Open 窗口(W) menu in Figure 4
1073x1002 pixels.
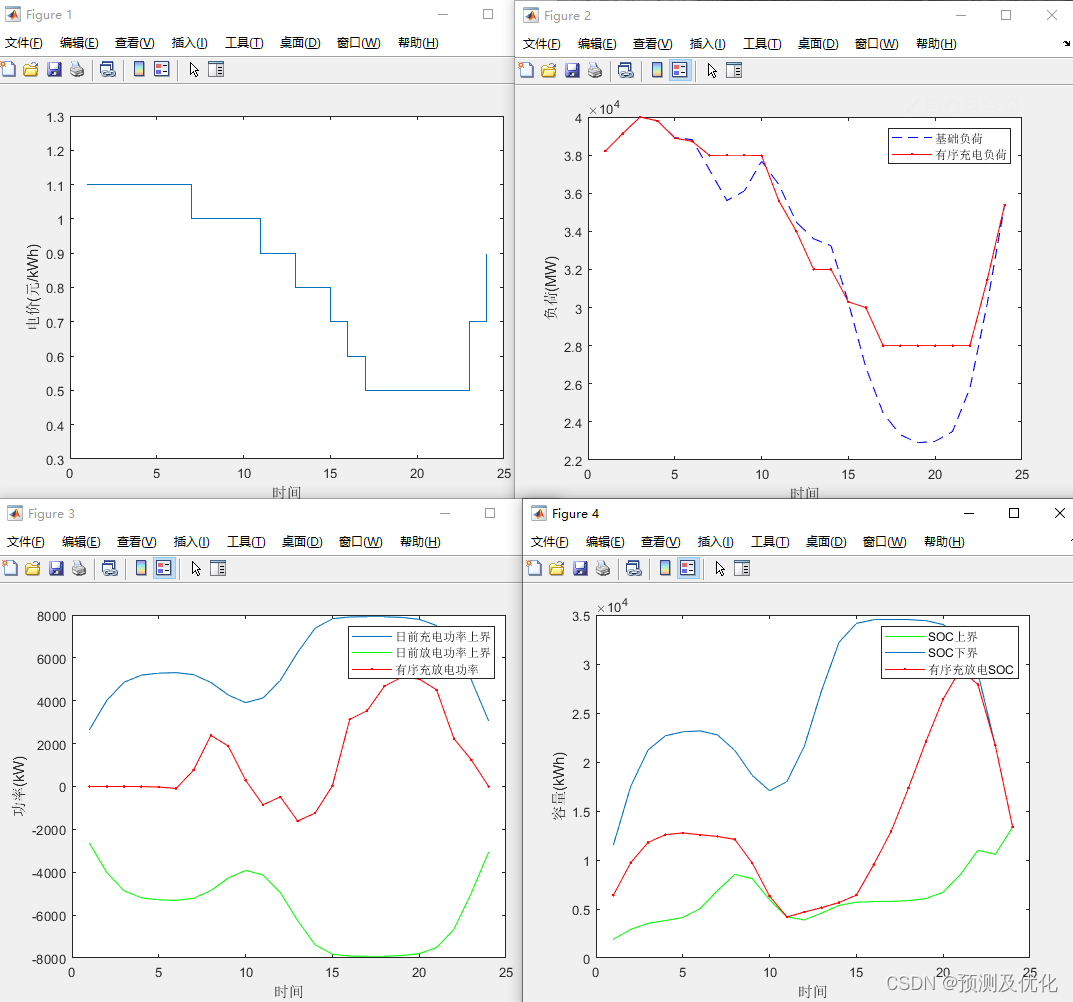885,541
